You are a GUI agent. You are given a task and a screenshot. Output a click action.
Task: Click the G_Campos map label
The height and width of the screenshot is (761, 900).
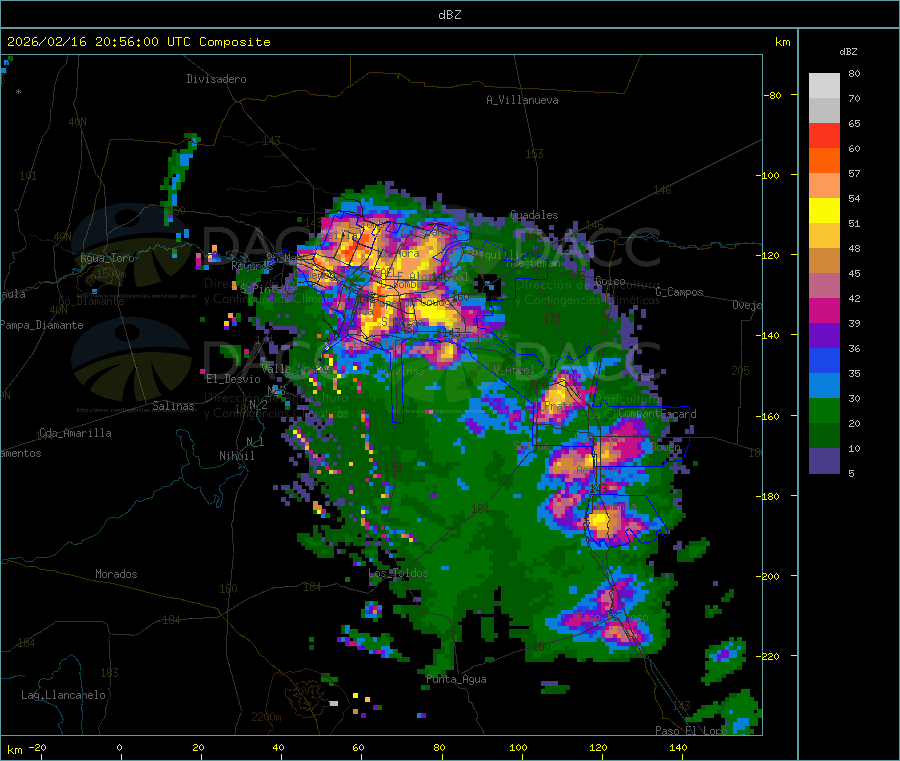(x=679, y=292)
